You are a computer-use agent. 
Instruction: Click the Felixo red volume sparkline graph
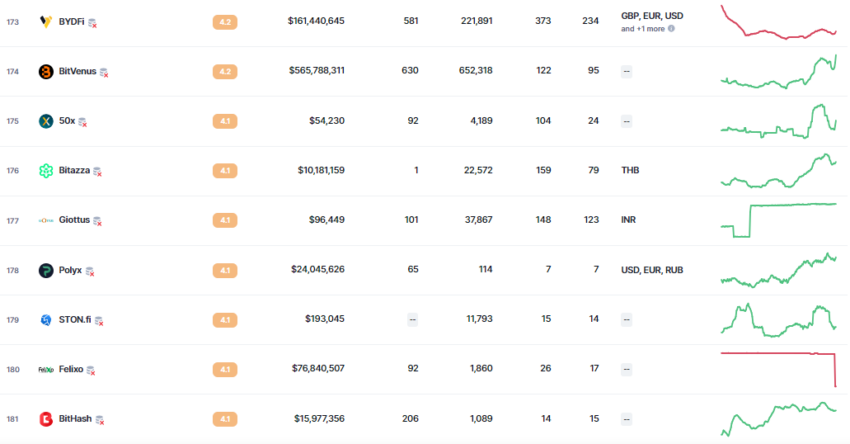click(778, 370)
